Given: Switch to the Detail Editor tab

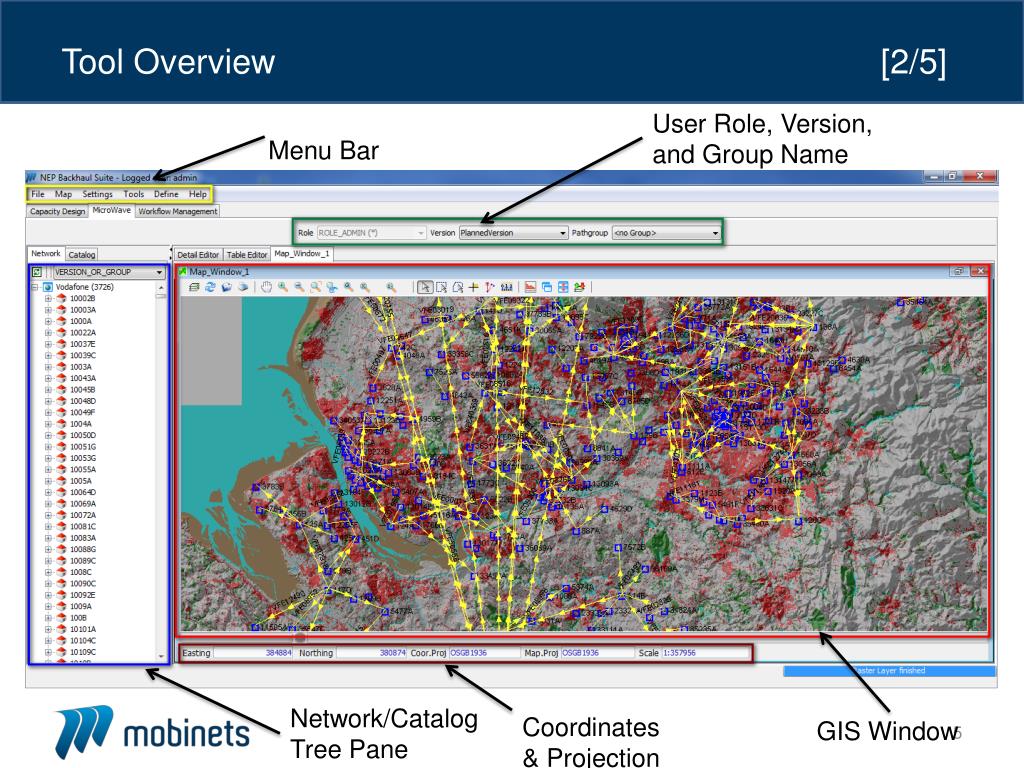Looking at the screenshot, I should pyautogui.click(x=198, y=255).
